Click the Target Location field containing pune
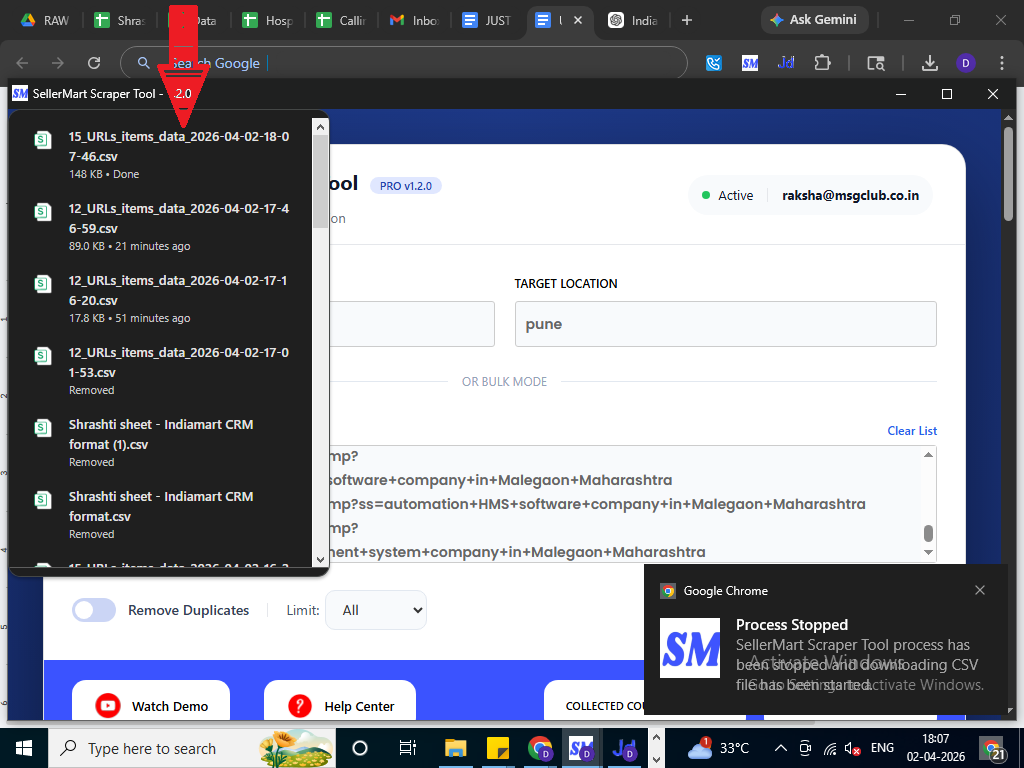 [725, 324]
